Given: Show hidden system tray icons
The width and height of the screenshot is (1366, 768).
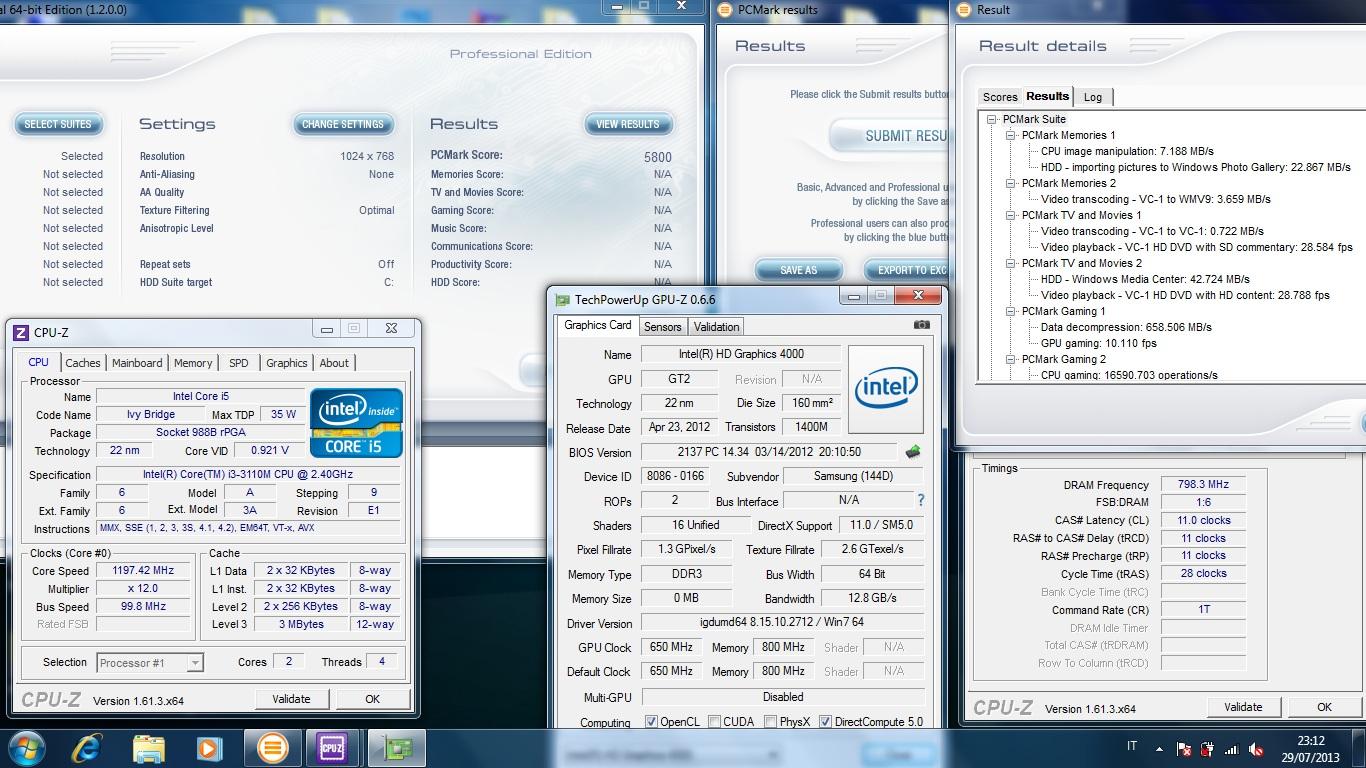Looking at the screenshot, I should coord(1160,748).
